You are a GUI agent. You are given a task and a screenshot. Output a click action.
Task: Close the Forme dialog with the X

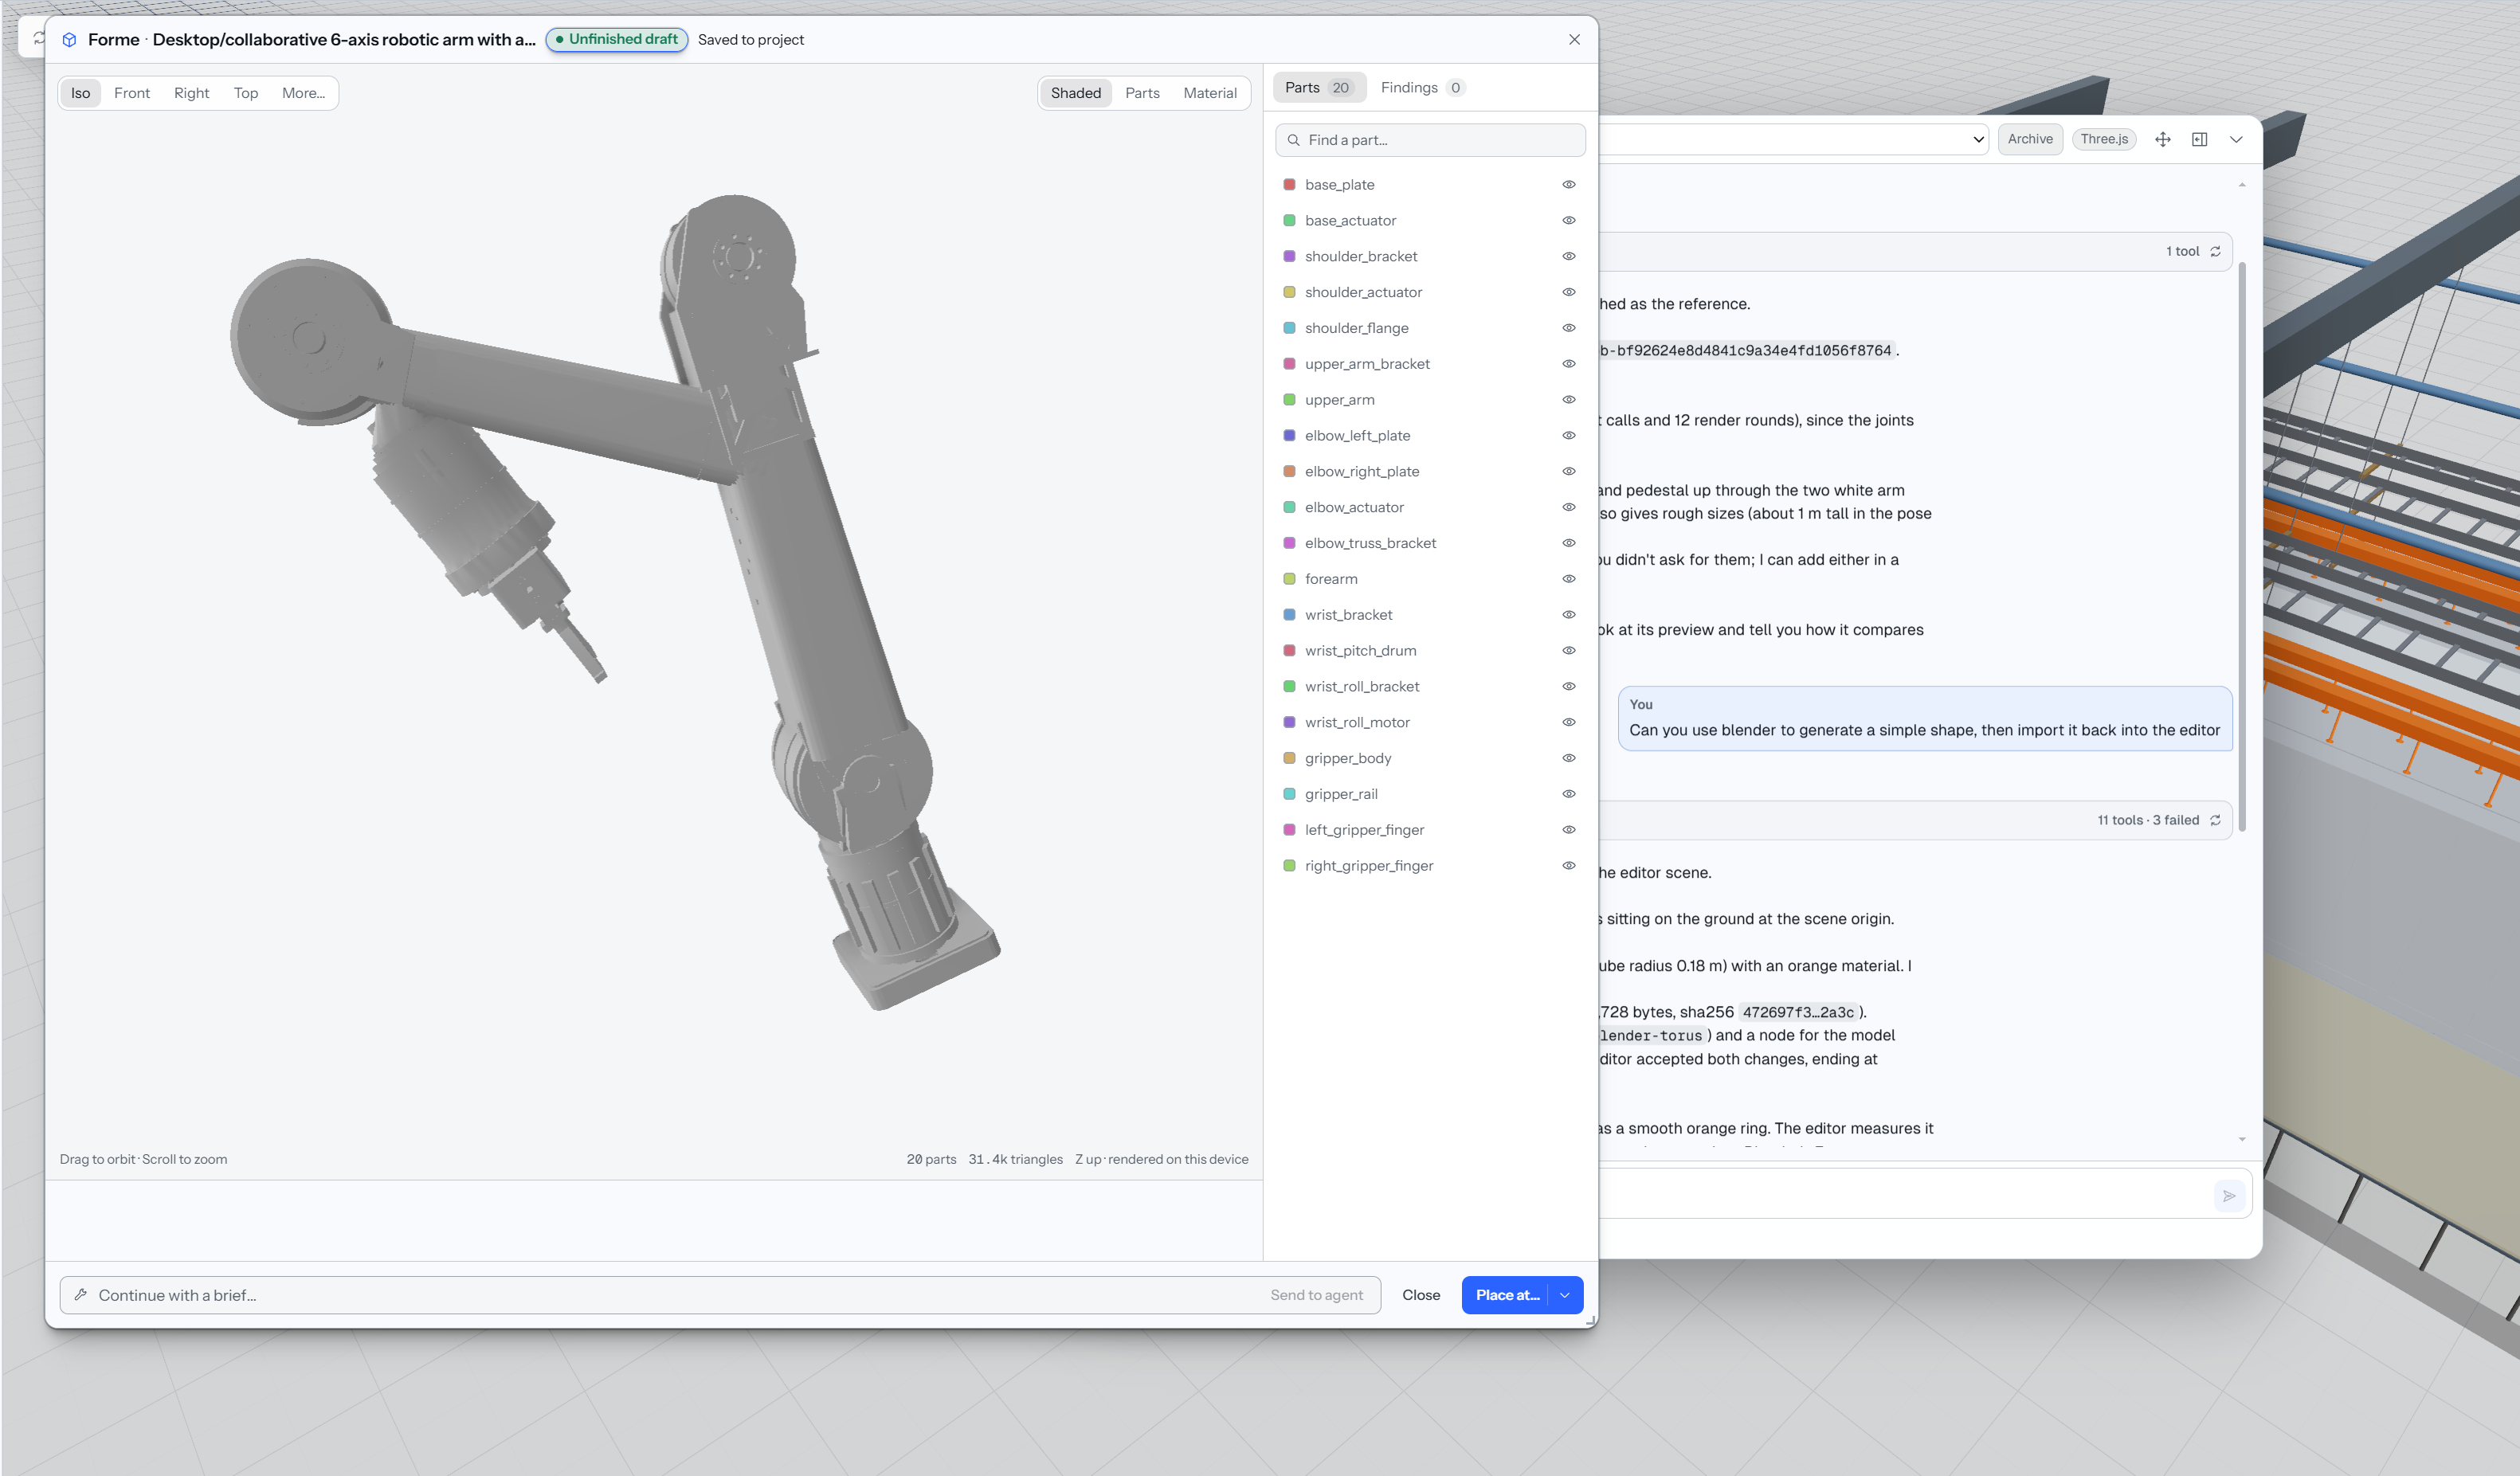pyautogui.click(x=1574, y=40)
